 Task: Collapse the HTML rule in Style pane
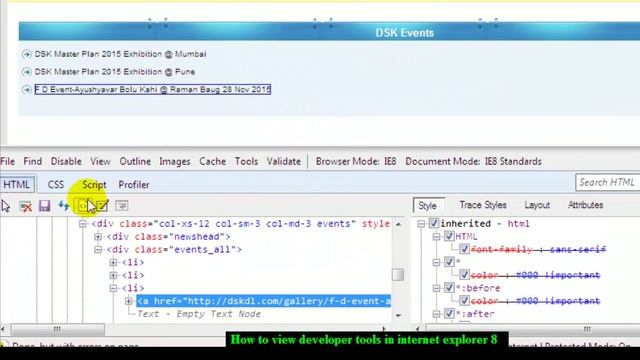(436, 237)
